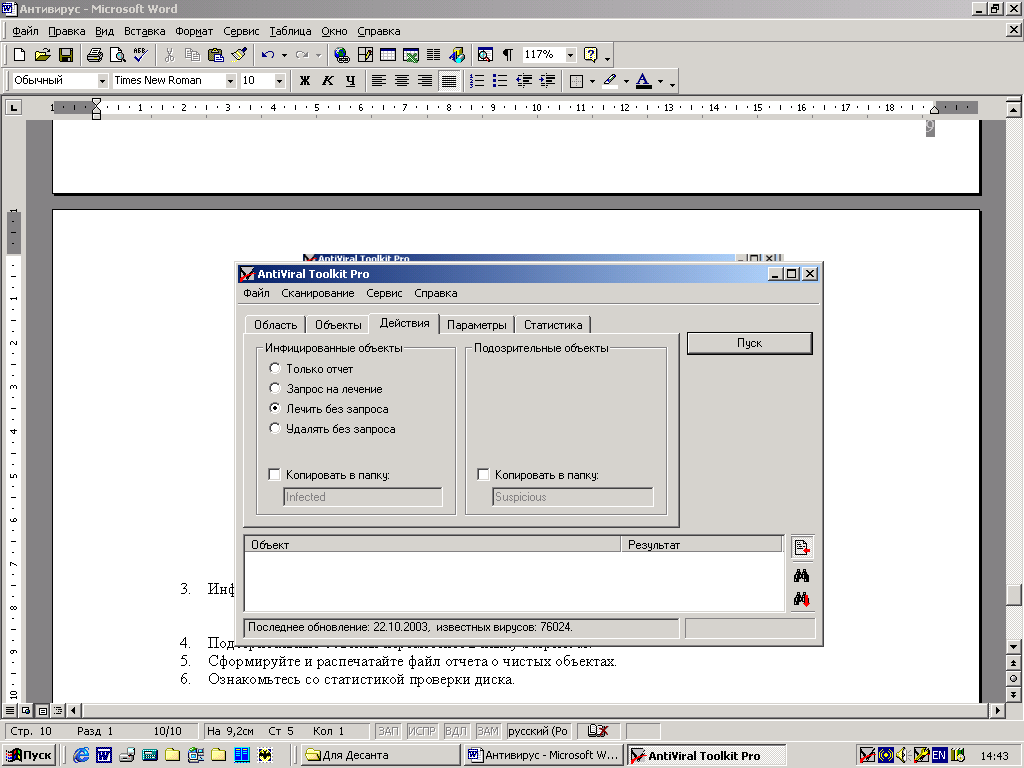Cut selection with the scissors icon
1024x768 pixels.
point(169,55)
